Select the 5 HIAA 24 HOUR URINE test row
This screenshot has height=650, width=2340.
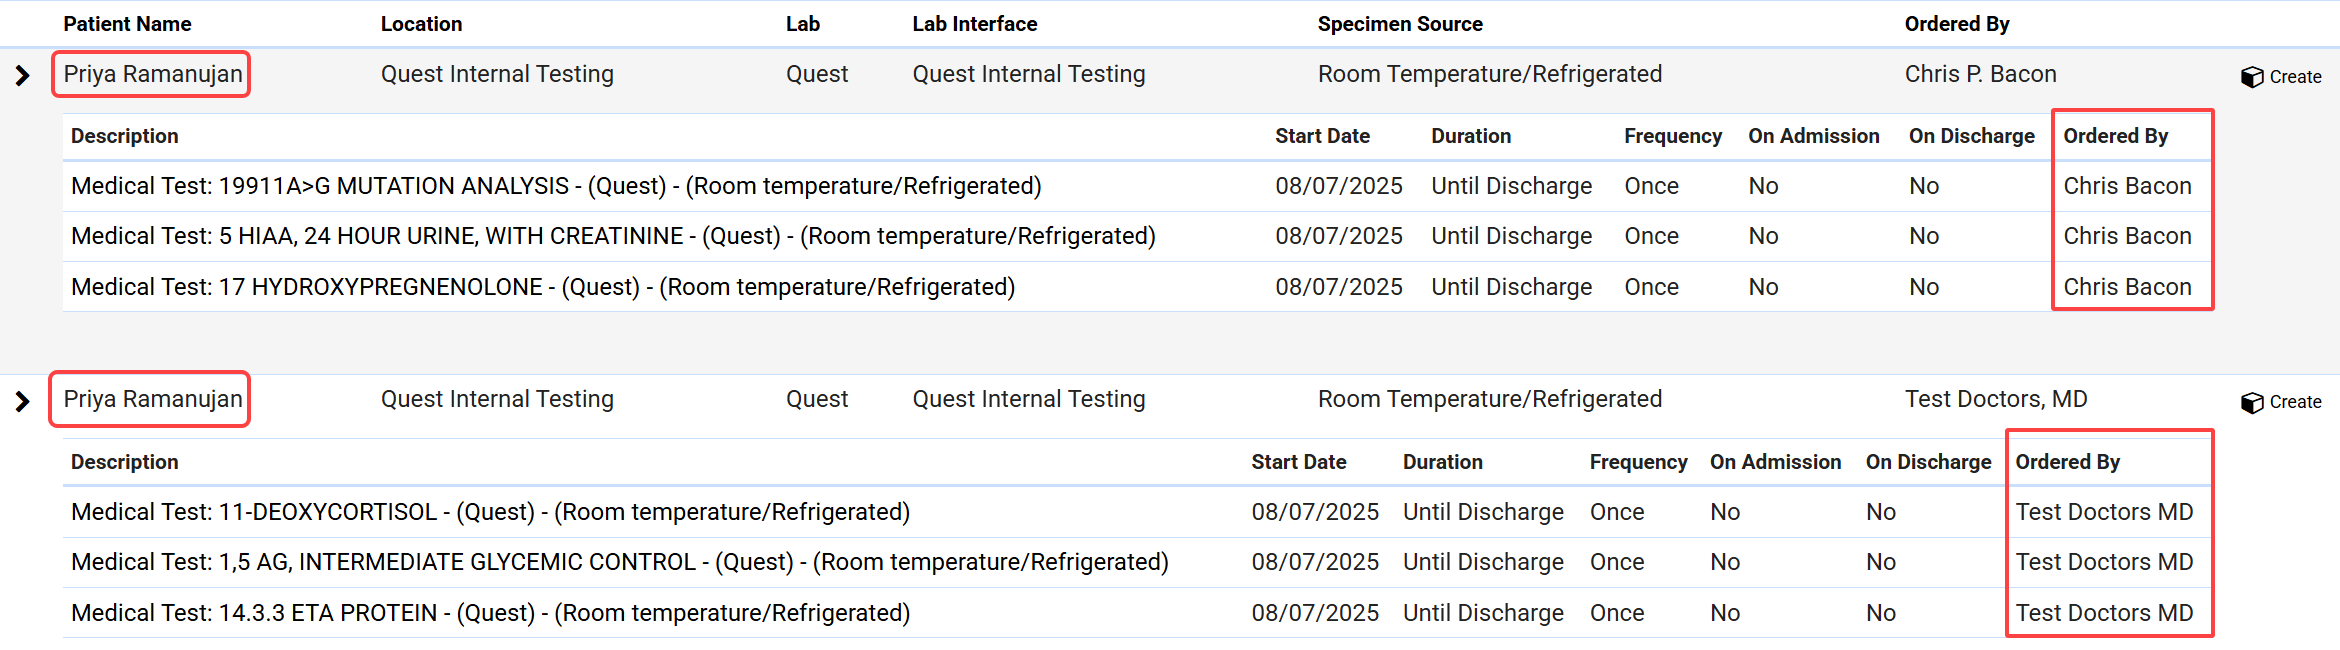pyautogui.click(x=613, y=236)
